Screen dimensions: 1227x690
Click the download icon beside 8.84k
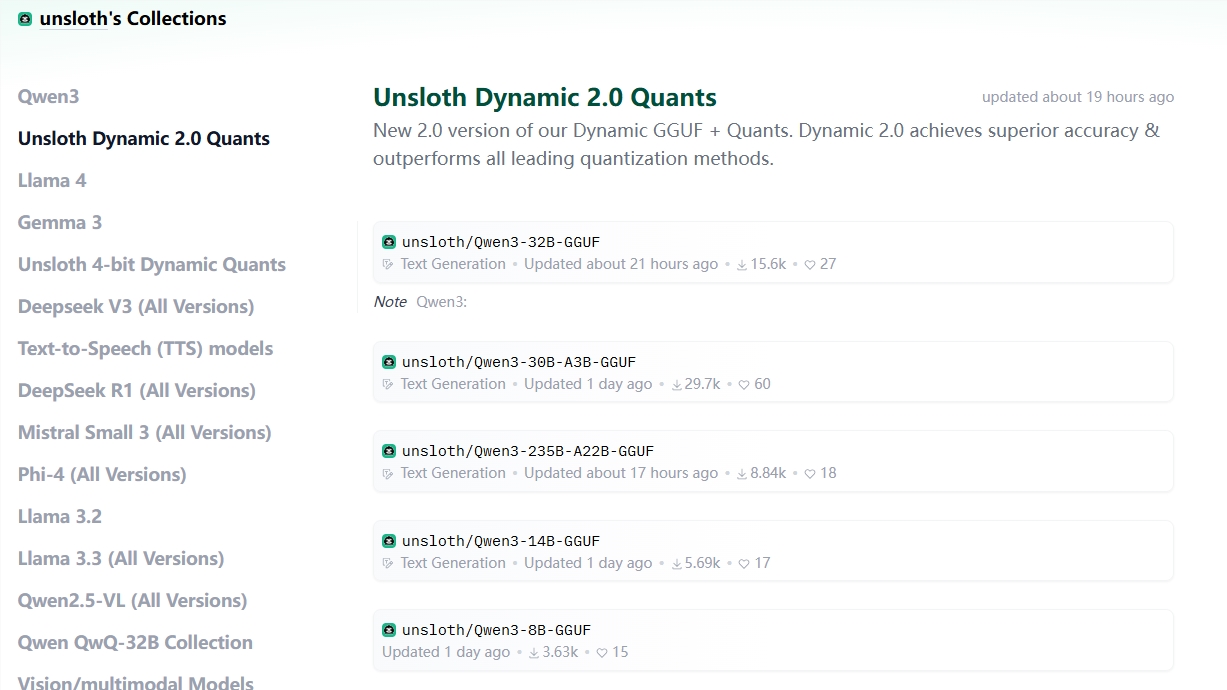point(742,474)
